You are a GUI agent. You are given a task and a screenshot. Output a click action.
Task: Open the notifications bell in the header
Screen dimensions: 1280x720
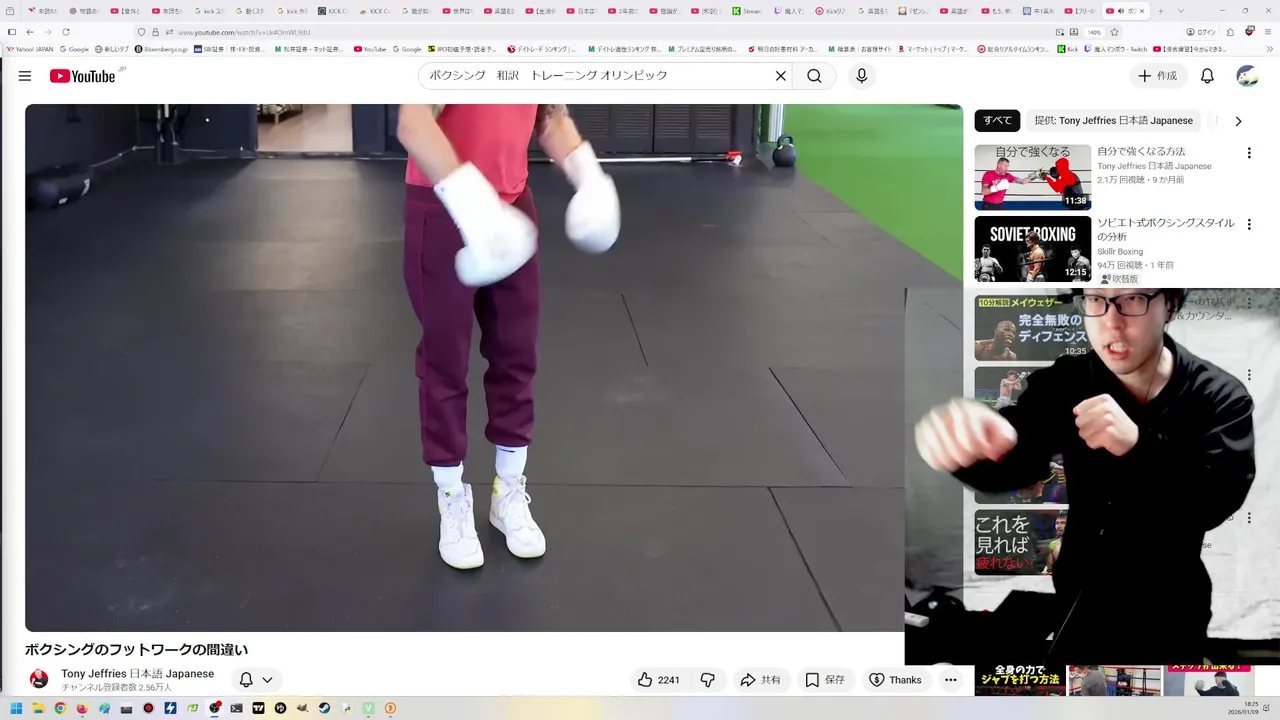coord(1207,76)
